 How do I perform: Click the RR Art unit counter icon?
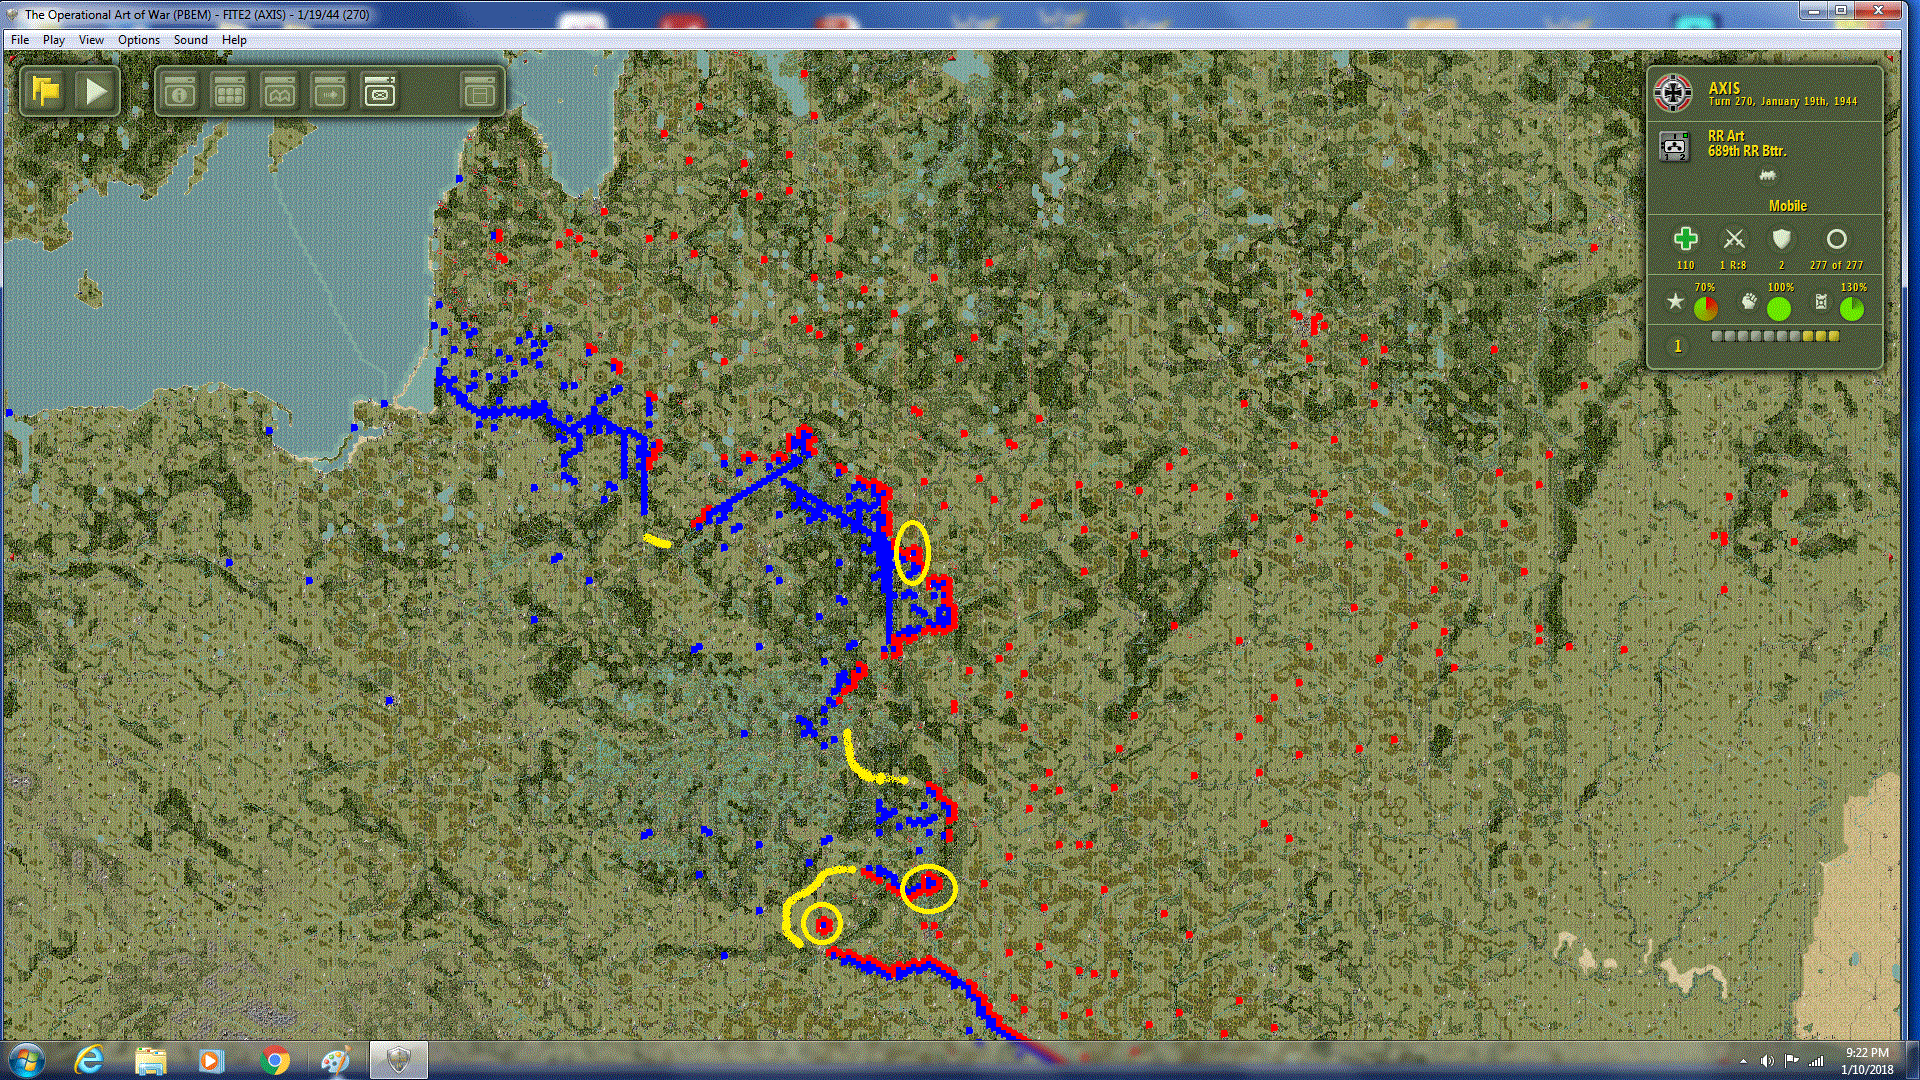click(1674, 146)
